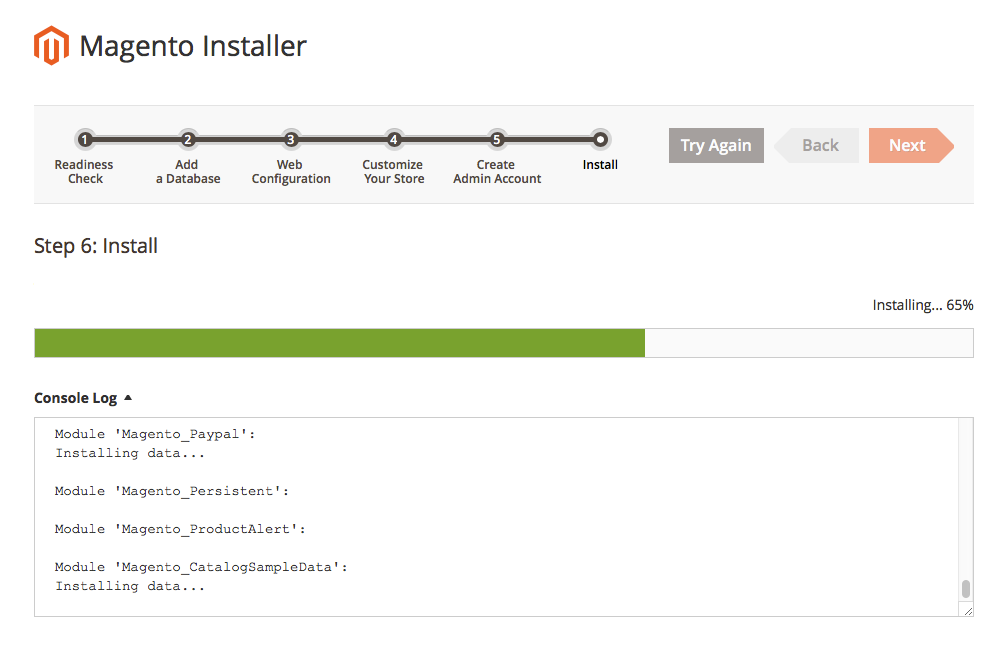The height and width of the screenshot is (659, 989).
Task: Click the Magento_Paypal line in console log
Action: pyautogui.click(x=156, y=434)
